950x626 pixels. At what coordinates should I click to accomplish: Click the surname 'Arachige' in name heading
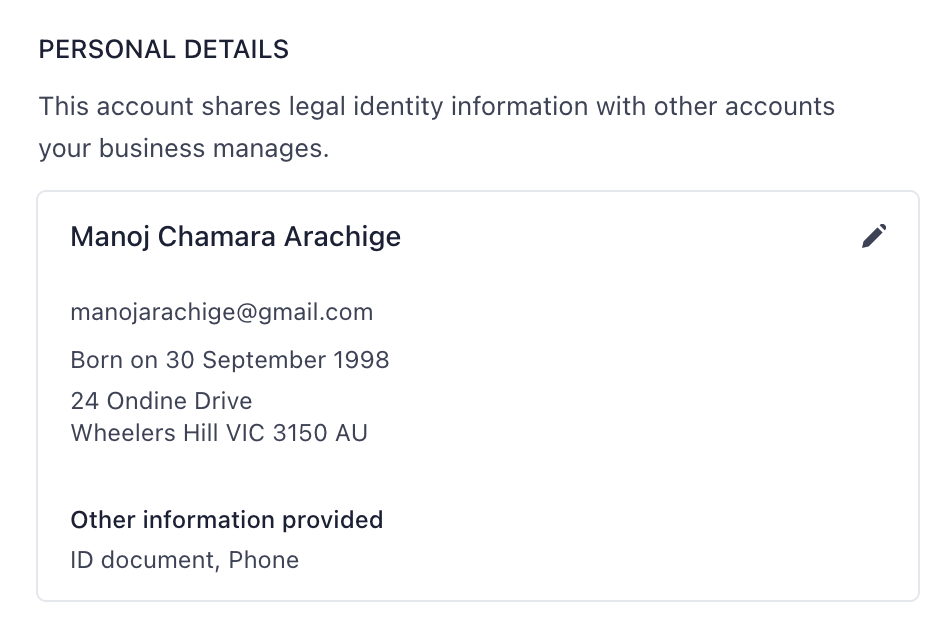[x=342, y=237]
